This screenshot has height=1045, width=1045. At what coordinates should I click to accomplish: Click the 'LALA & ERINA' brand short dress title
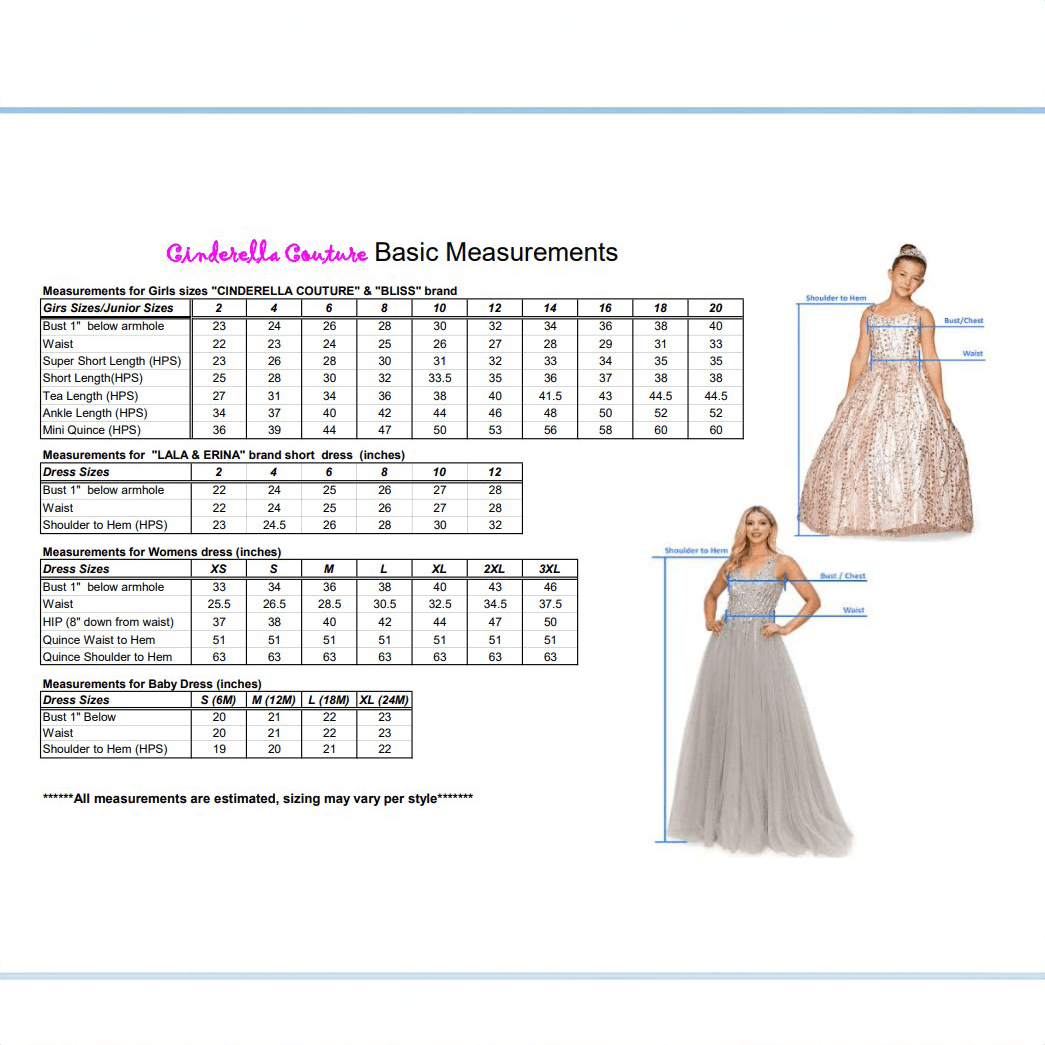coord(224,455)
